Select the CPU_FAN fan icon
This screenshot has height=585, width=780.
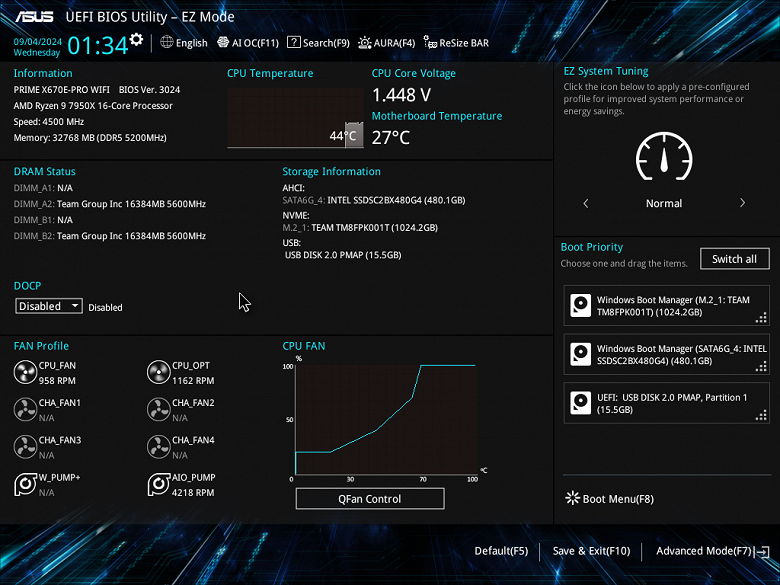tap(25, 373)
